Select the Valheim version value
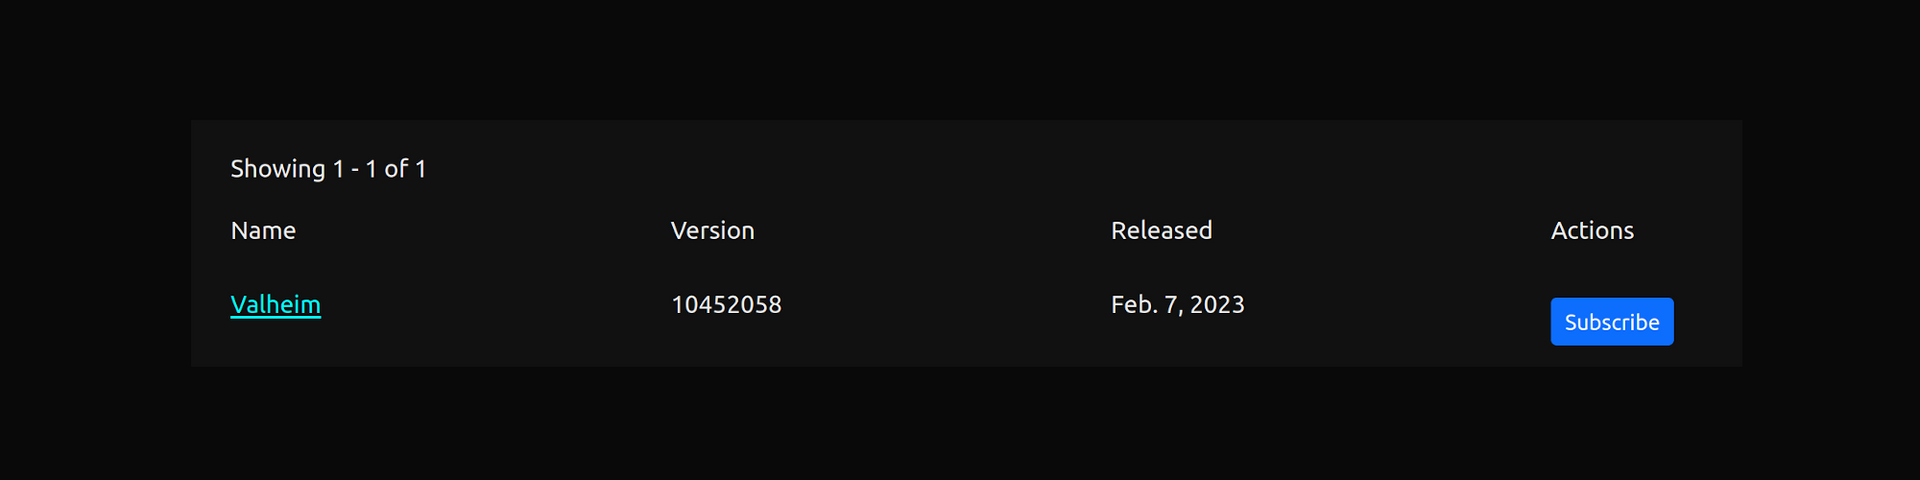The image size is (1920, 480). [x=726, y=304]
